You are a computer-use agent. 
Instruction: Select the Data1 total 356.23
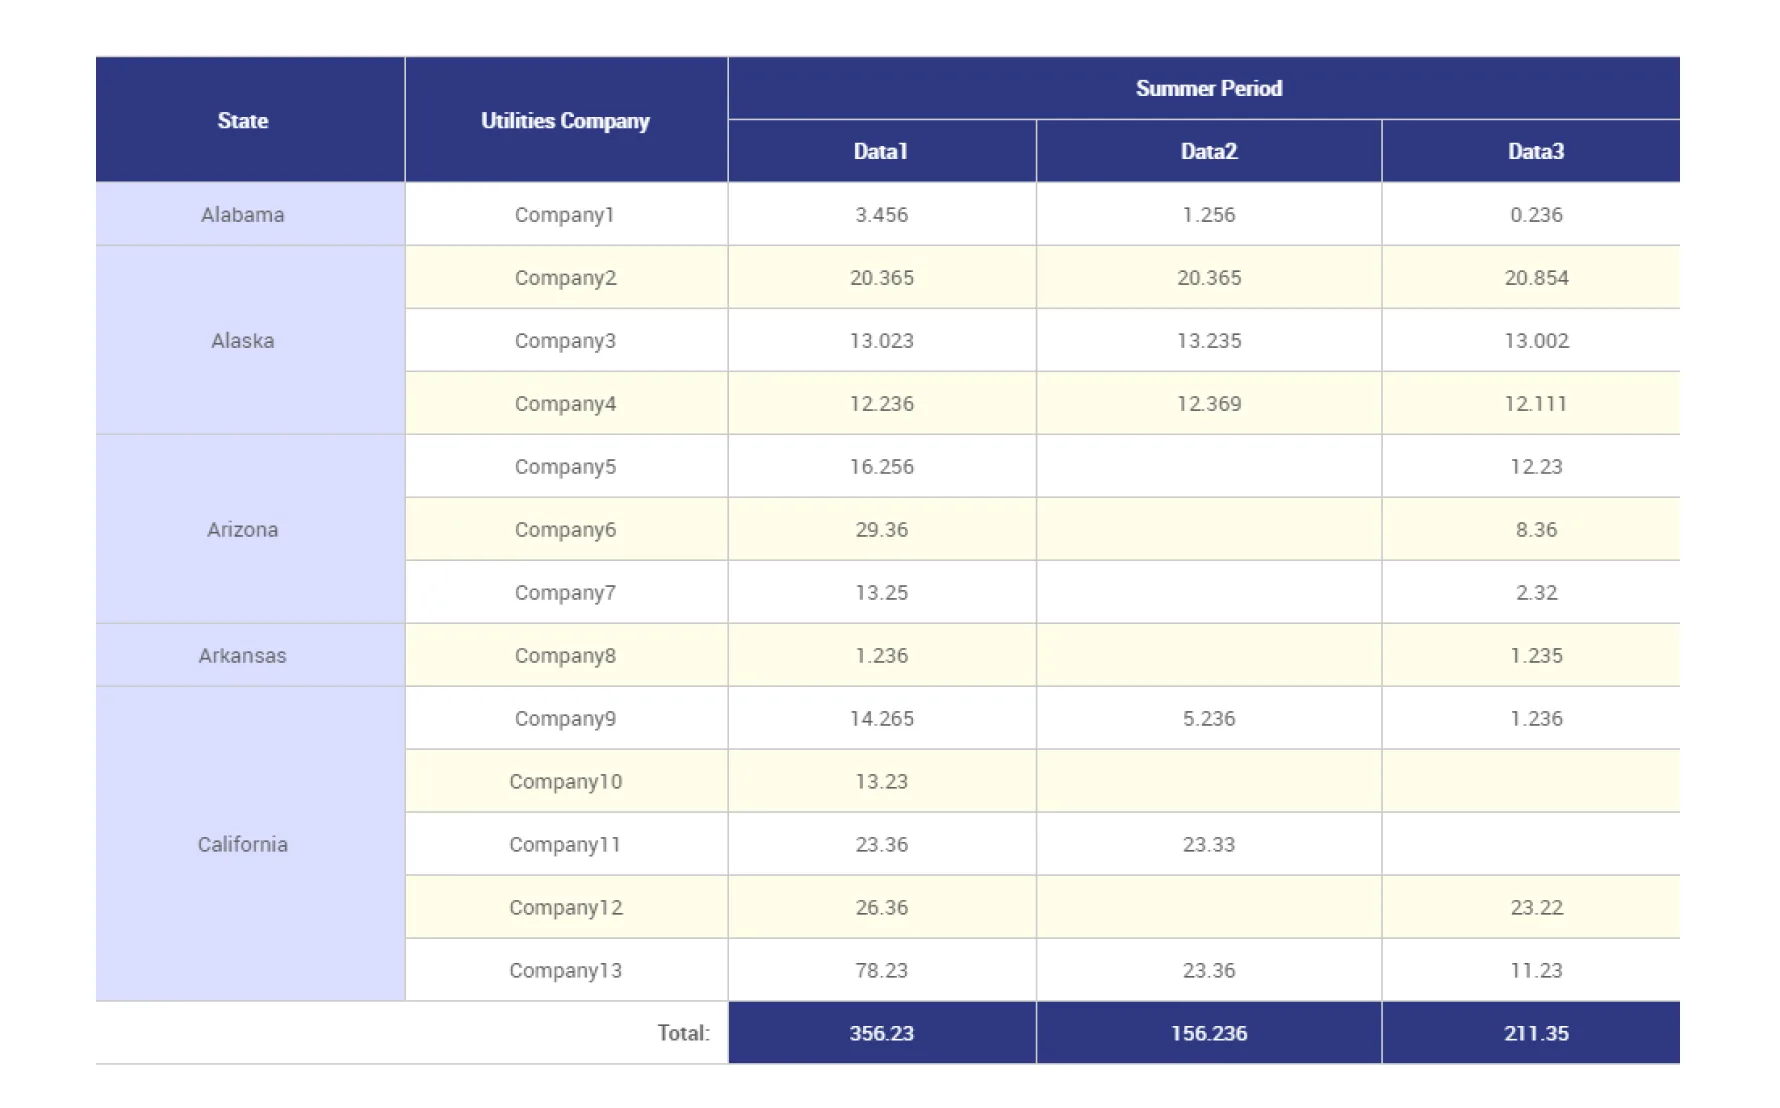[x=882, y=1033]
